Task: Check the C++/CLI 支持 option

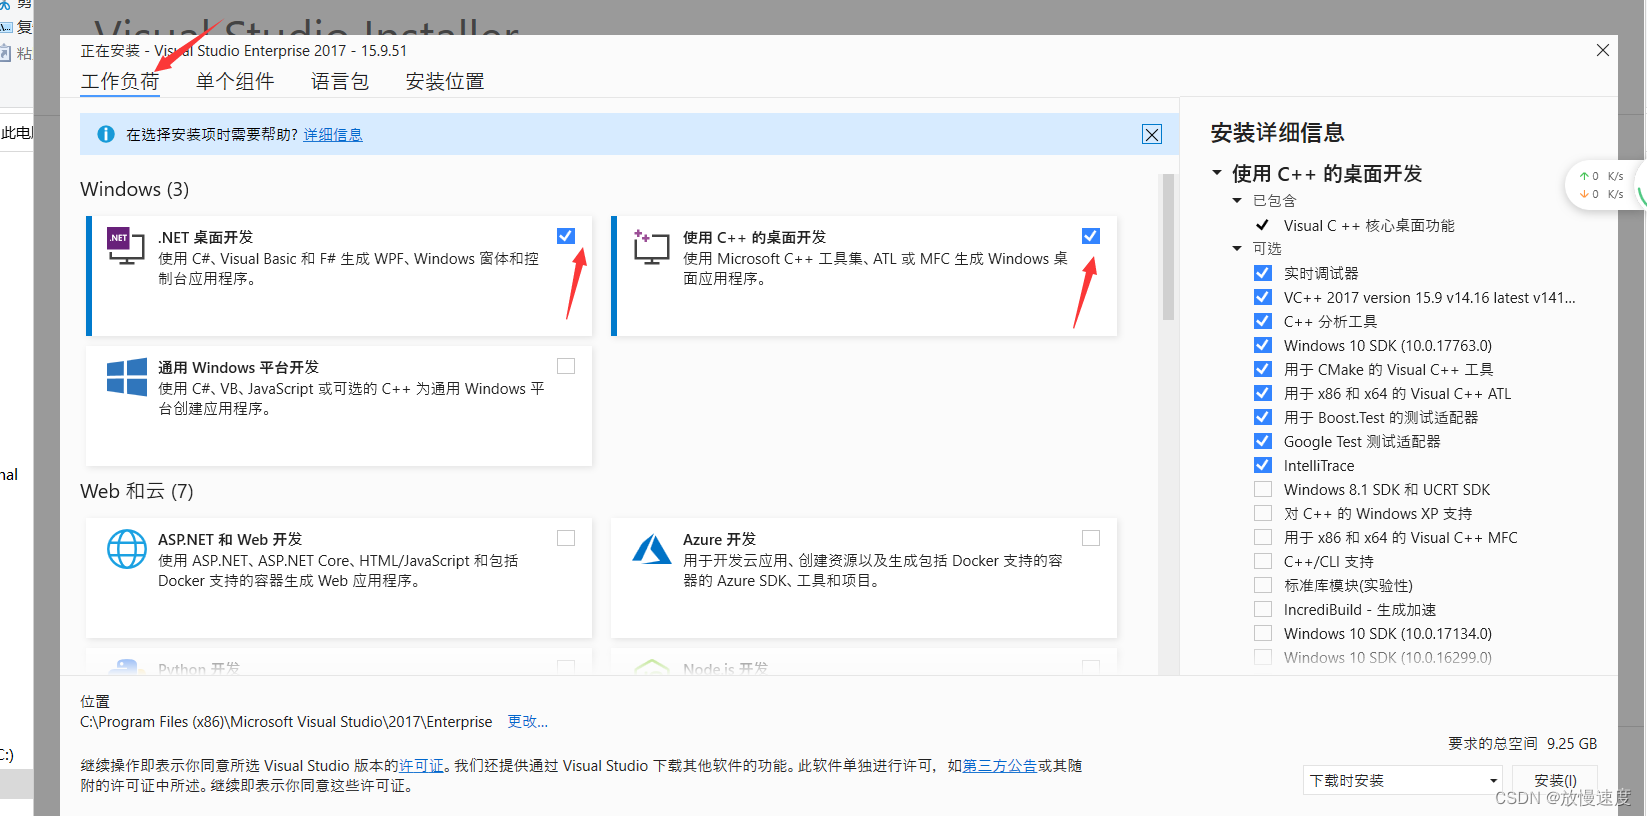Action: coord(1263,561)
